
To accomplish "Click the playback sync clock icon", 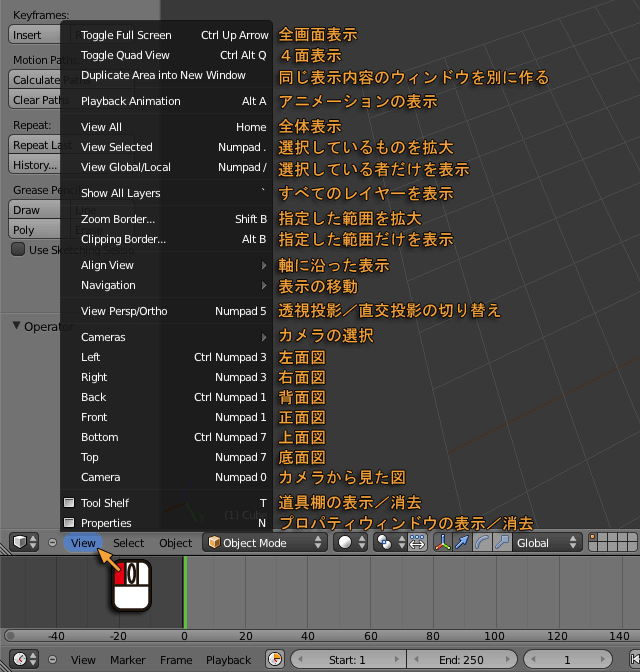I will pyautogui.click(x=275, y=659).
